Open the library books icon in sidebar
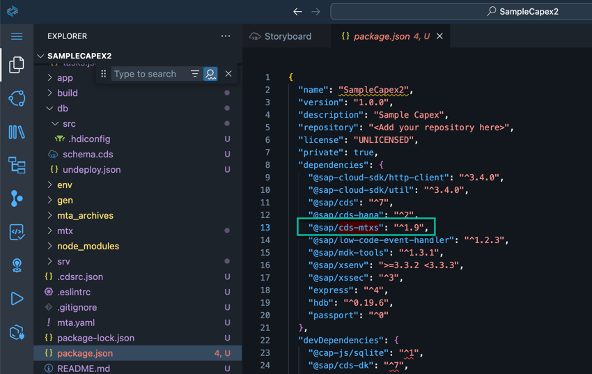Image resolution: width=592 pixels, height=374 pixels. [x=17, y=132]
